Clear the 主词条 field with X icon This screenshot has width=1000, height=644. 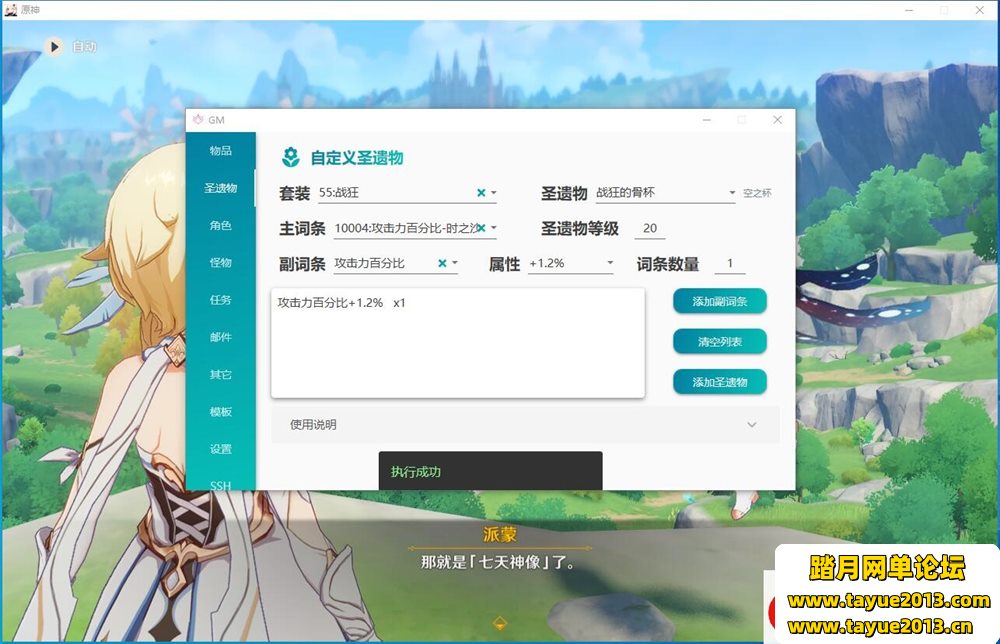(x=482, y=228)
